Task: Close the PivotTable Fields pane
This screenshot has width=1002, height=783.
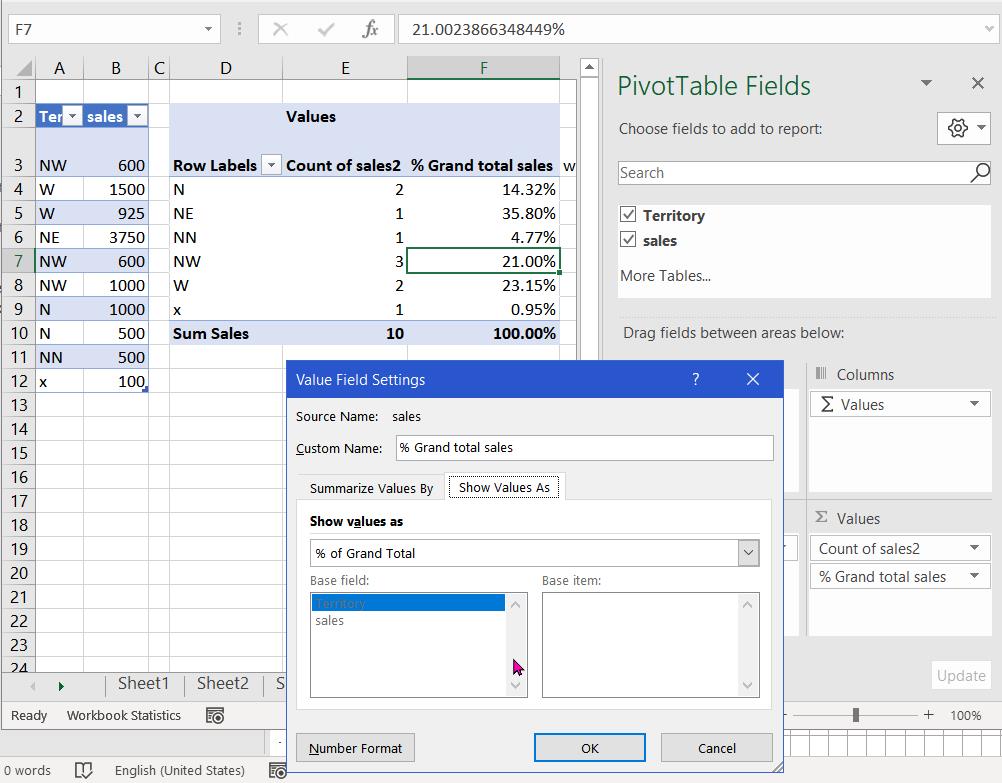Action: tap(977, 83)
